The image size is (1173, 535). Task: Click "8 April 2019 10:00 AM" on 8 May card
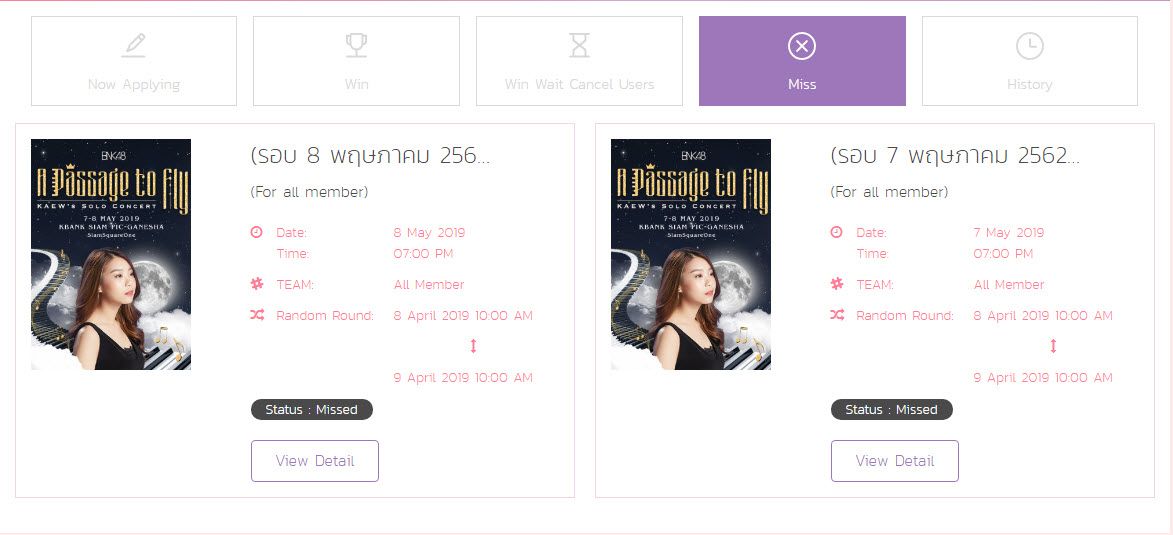463,316
